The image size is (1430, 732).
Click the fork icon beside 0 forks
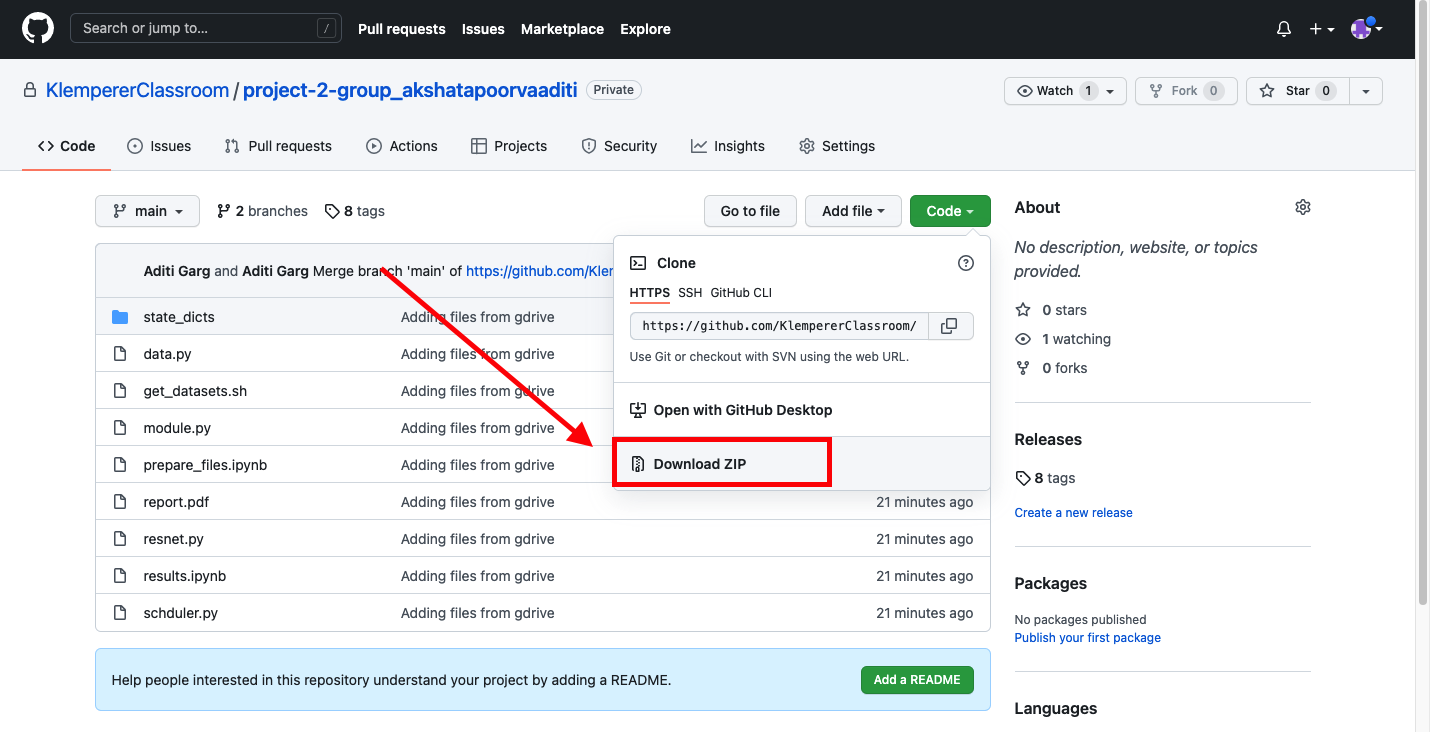coord(1023,368)
